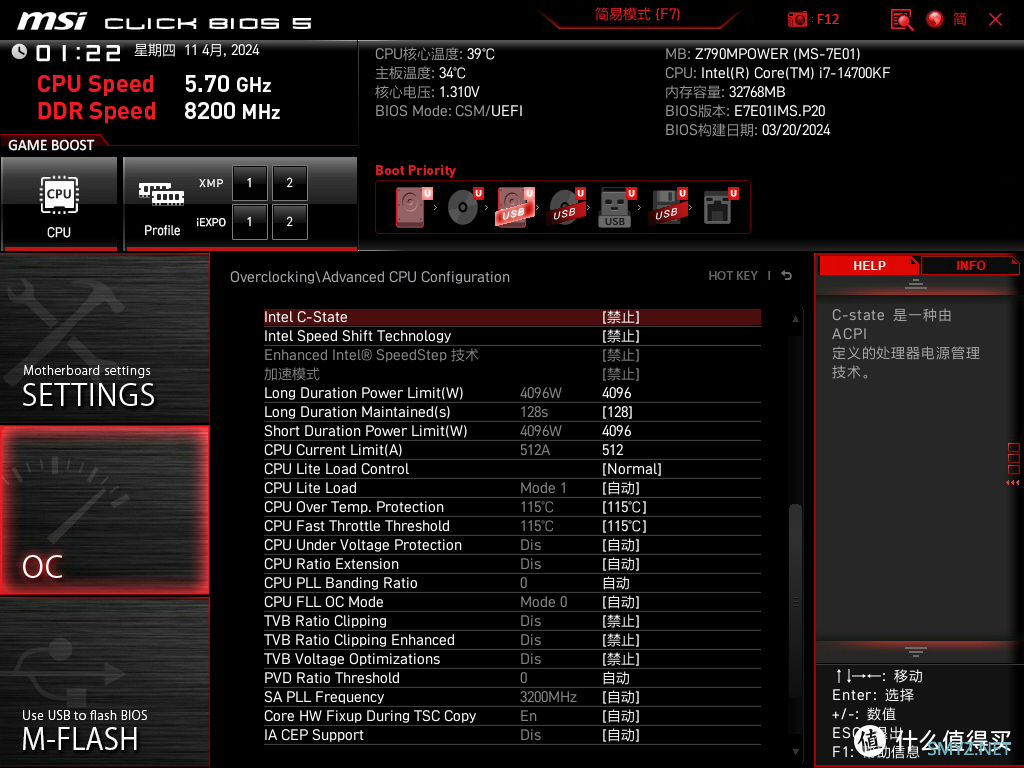Viewport: 1024px width, 768px height.
Task: Open the CPU Lite Load option
Action: pyautogui.click(x=512, y=488)
